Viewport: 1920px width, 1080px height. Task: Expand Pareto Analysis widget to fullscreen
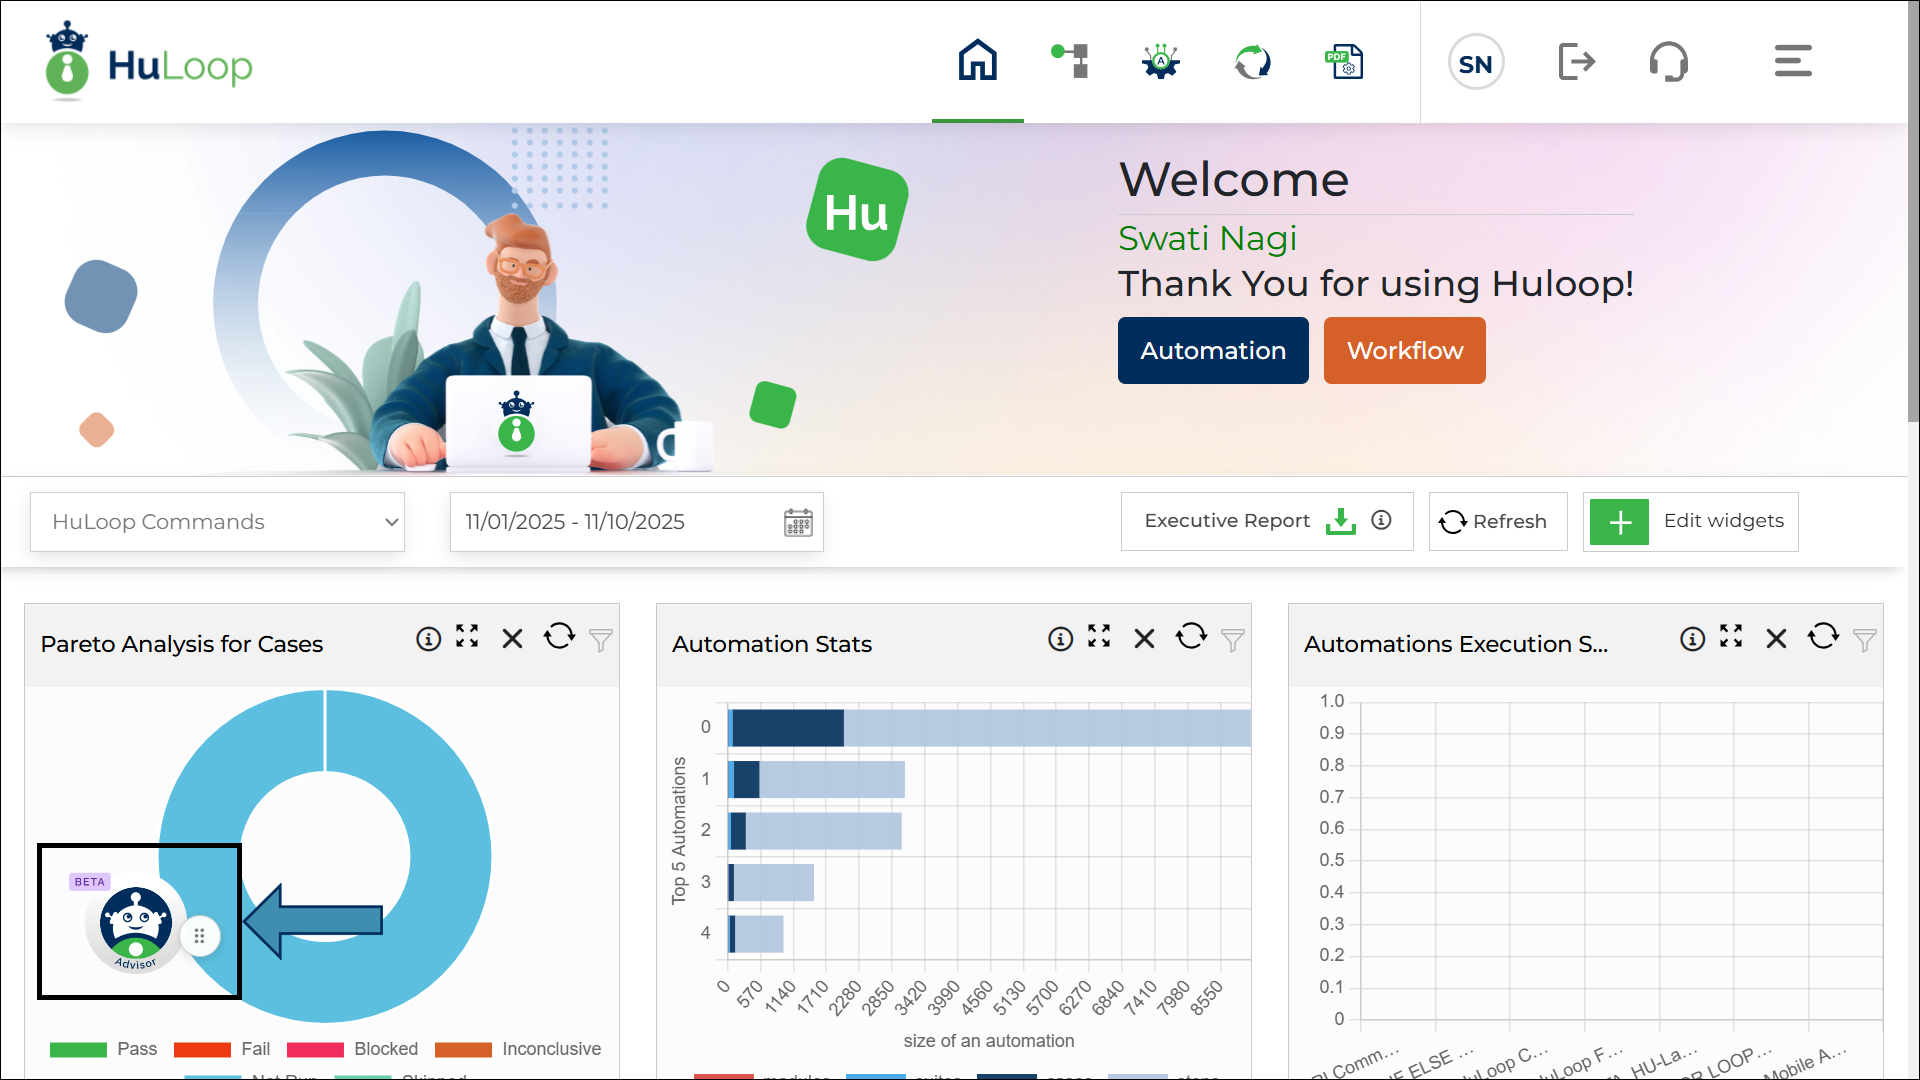467,637
